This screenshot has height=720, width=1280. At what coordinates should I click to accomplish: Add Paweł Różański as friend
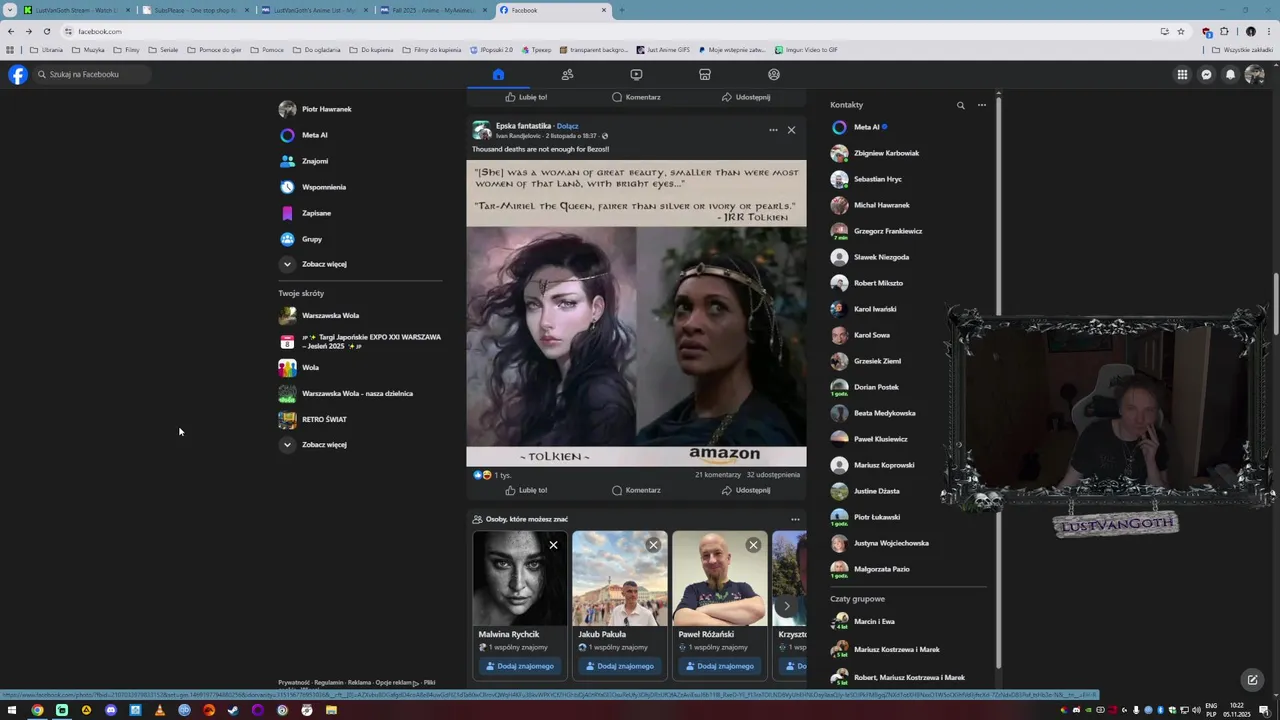click(x=719, y=666)
